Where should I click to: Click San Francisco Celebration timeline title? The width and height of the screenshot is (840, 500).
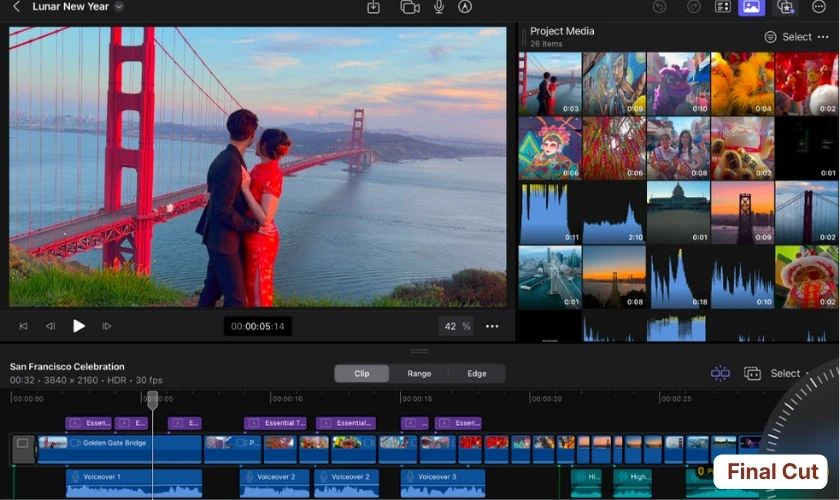pos(67,367)
